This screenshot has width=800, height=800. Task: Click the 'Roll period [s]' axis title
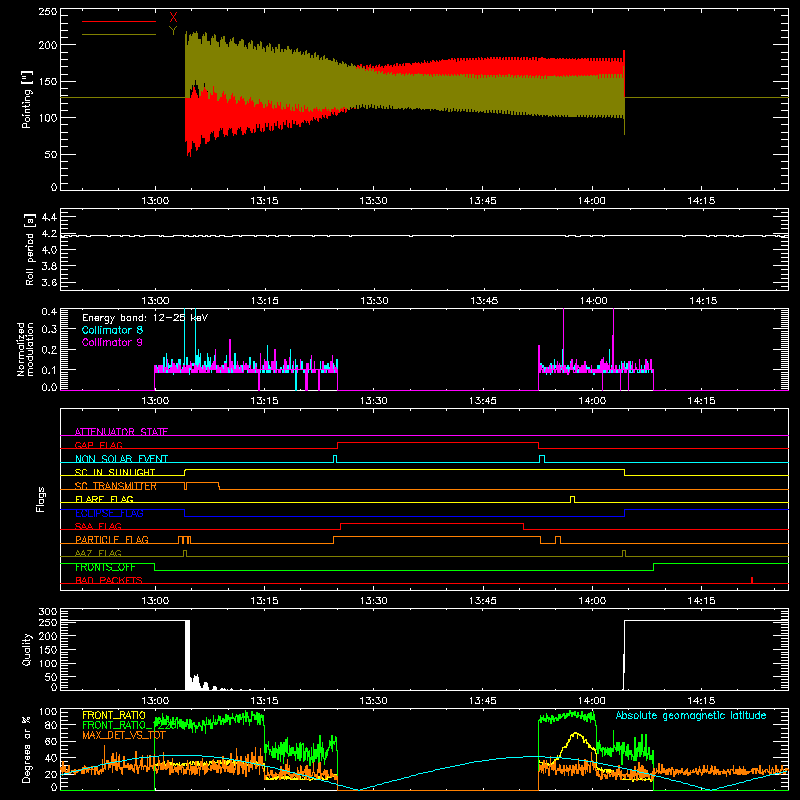point(30,249)
